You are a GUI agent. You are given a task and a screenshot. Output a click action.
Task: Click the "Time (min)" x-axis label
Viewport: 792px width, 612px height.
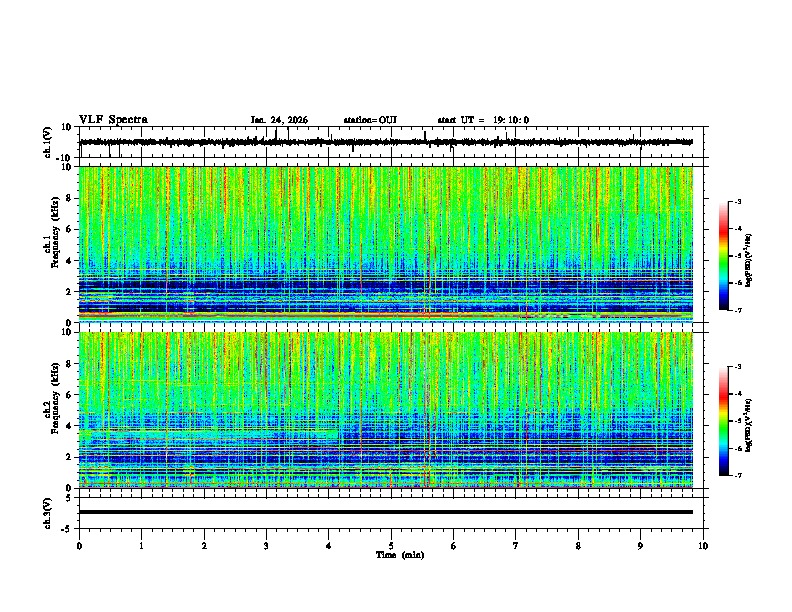point(400,555)
